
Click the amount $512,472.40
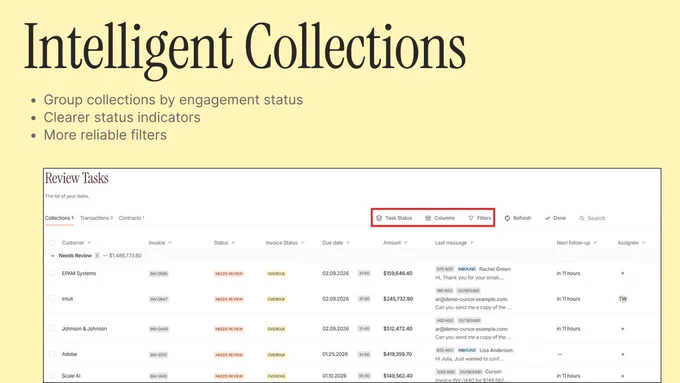[398, 329]
